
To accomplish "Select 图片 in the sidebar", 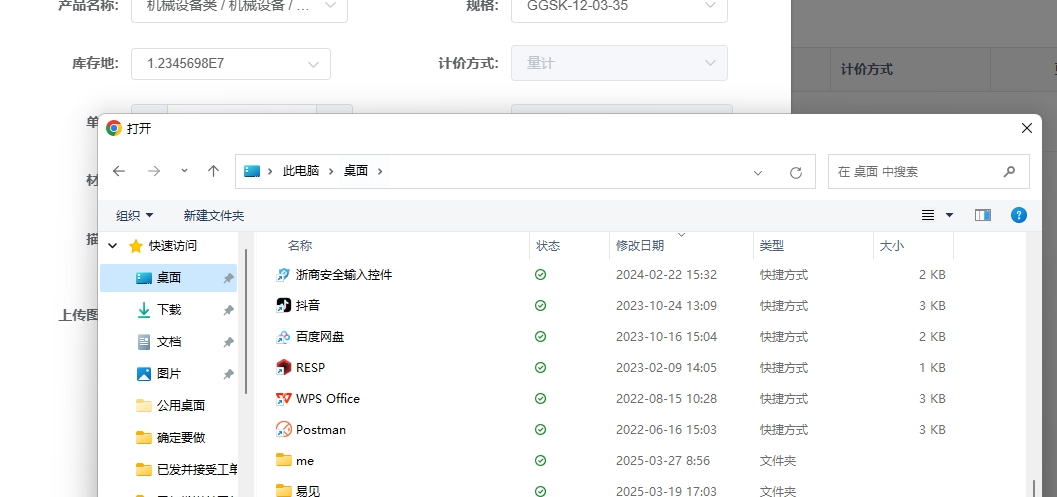I will 169,374.
